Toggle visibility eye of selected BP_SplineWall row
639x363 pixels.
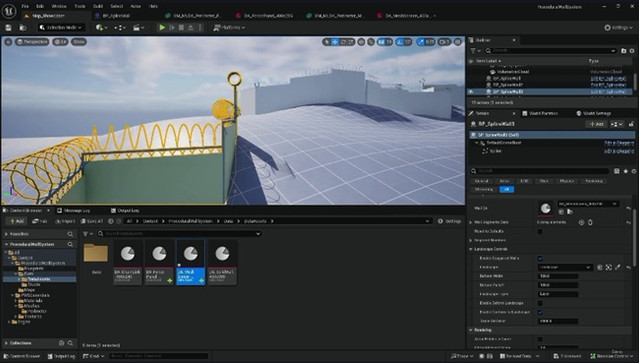(472, 92)
